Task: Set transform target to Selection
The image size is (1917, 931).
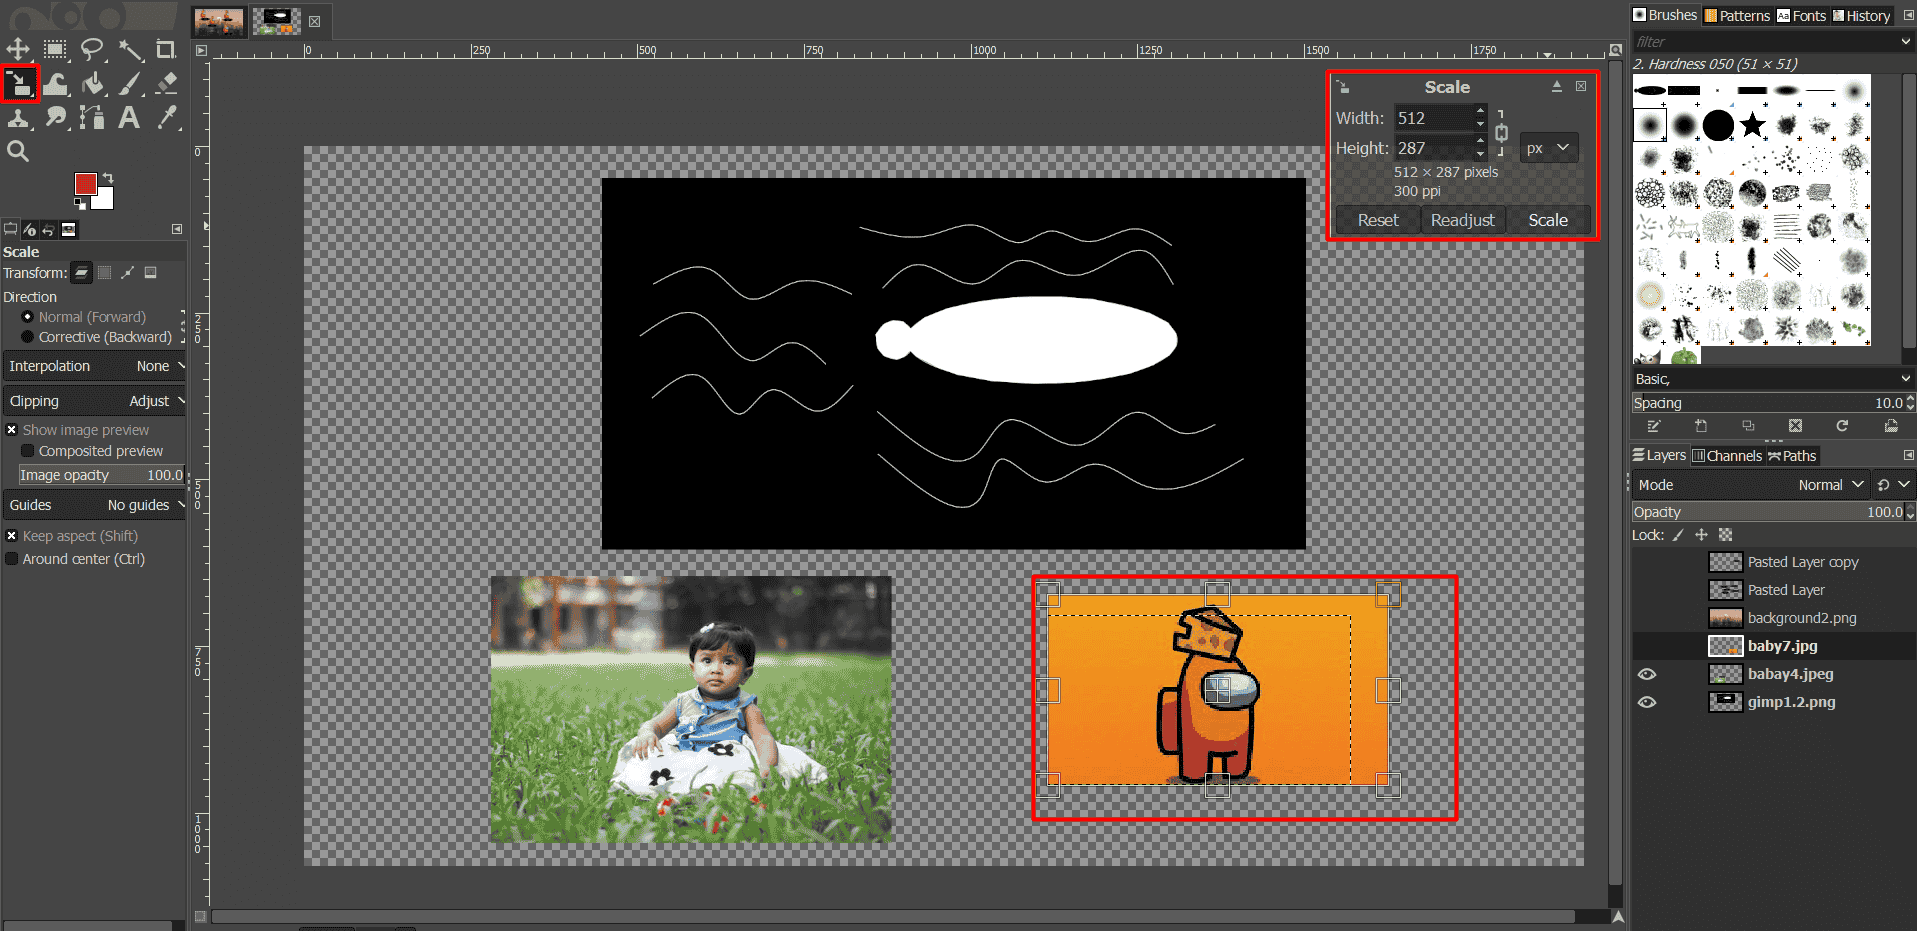Action: tap(105, 273)
